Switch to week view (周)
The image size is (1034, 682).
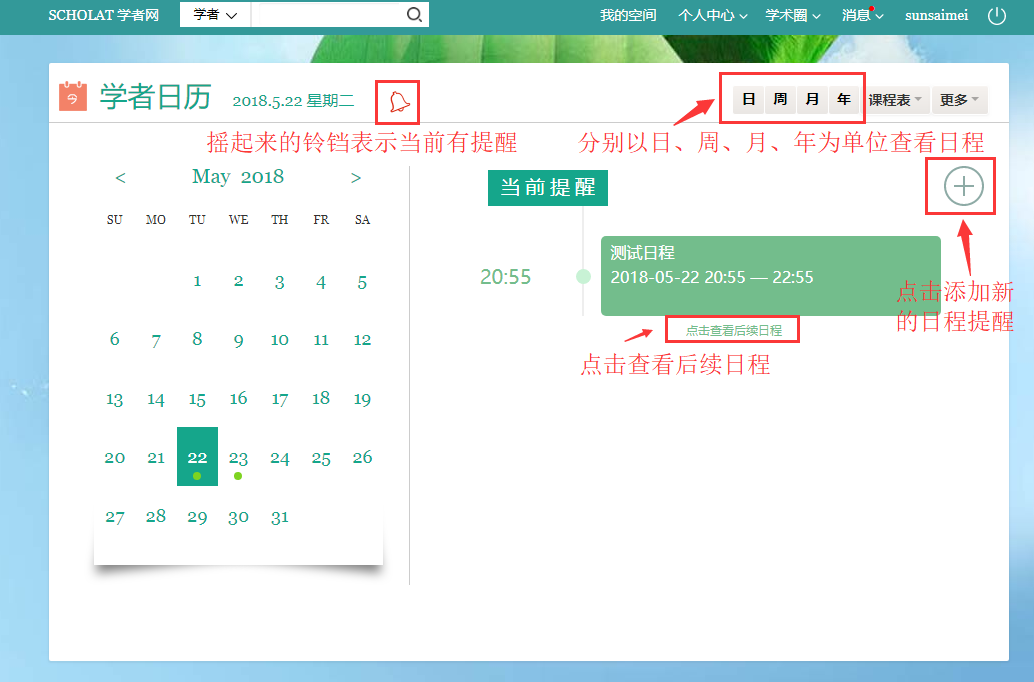point(780,100)
